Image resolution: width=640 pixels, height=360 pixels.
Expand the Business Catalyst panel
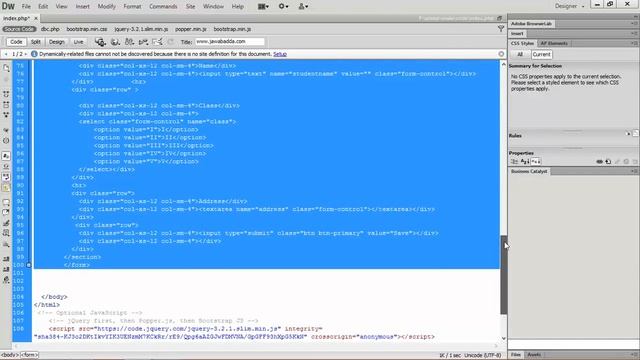pyautogui.click(x=529, y=171)
